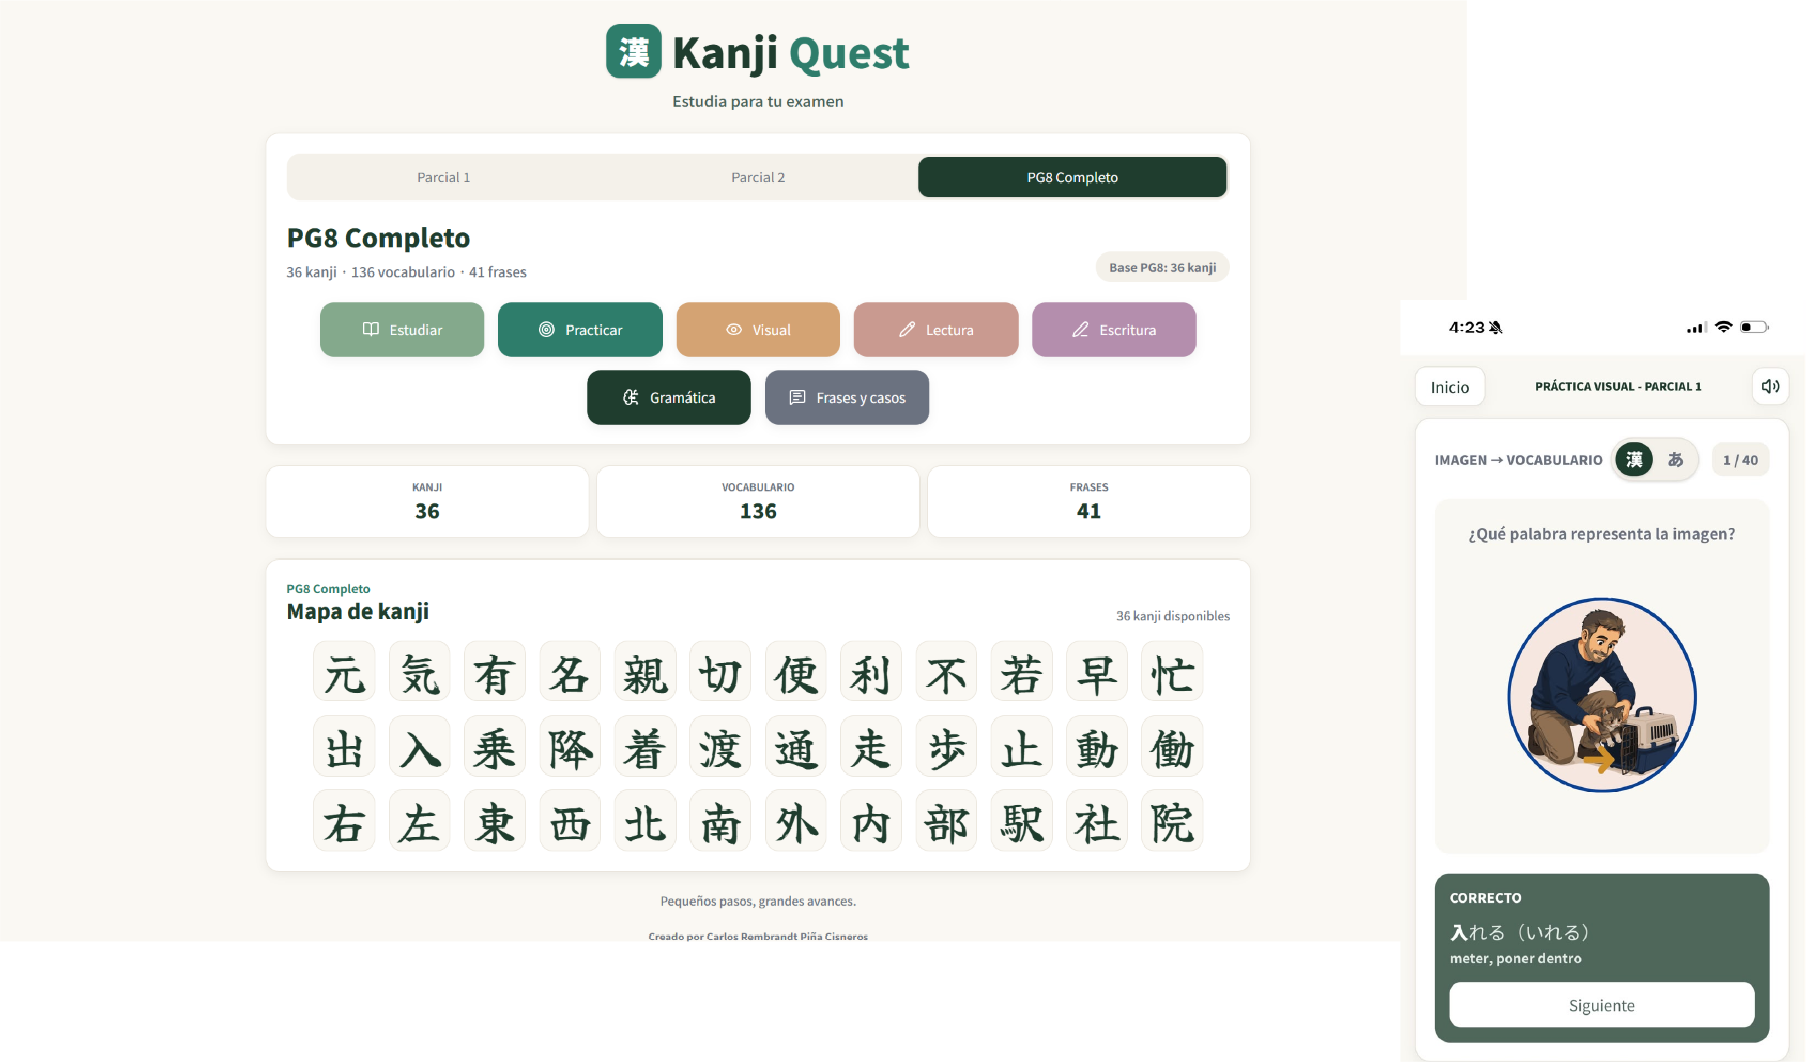Select the kanji 社 tile
The width and height of the screenshot is (1806, 1062).
[1097, 821]
